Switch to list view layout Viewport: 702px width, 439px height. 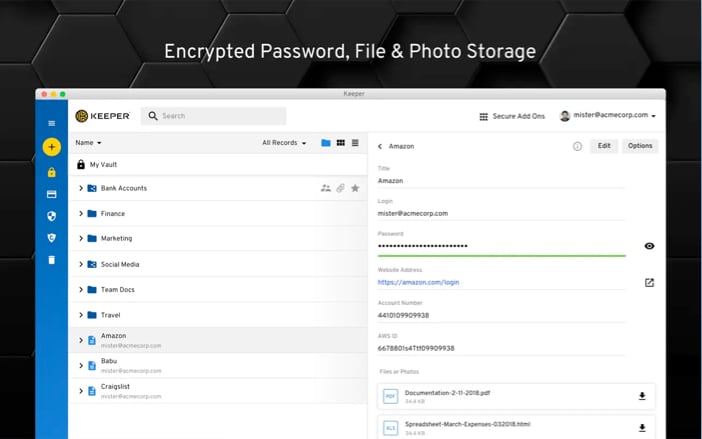pyautogui.click(x=355, y=143)
